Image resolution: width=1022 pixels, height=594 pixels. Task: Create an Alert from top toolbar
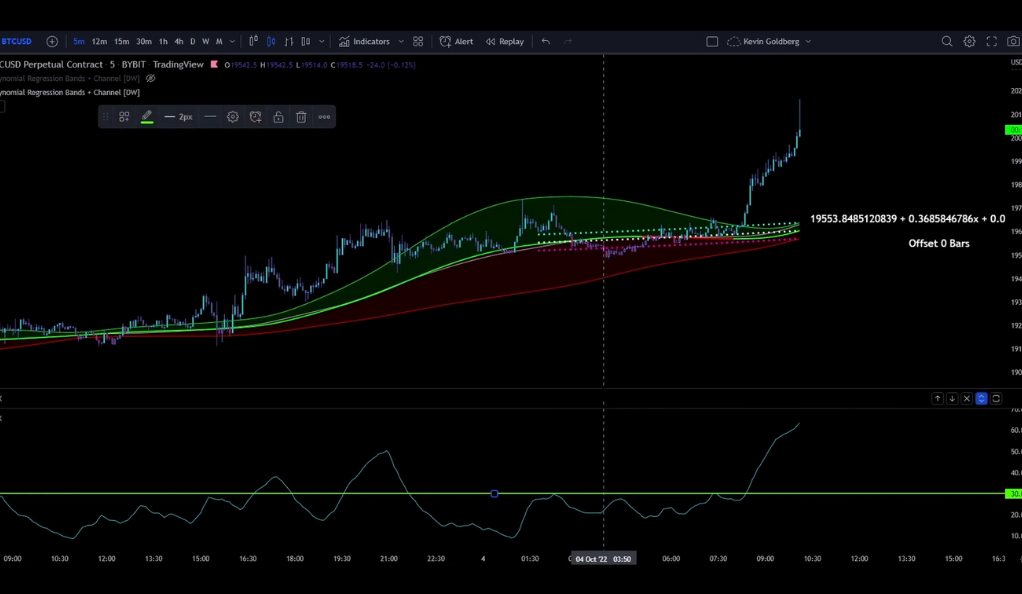point(456,41)
